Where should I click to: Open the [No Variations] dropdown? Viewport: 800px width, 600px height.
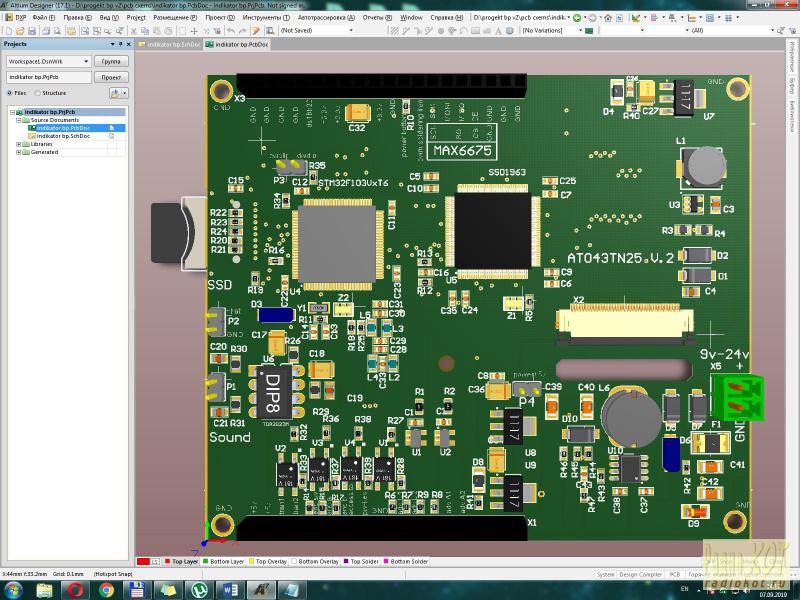[x=580, y=31]
